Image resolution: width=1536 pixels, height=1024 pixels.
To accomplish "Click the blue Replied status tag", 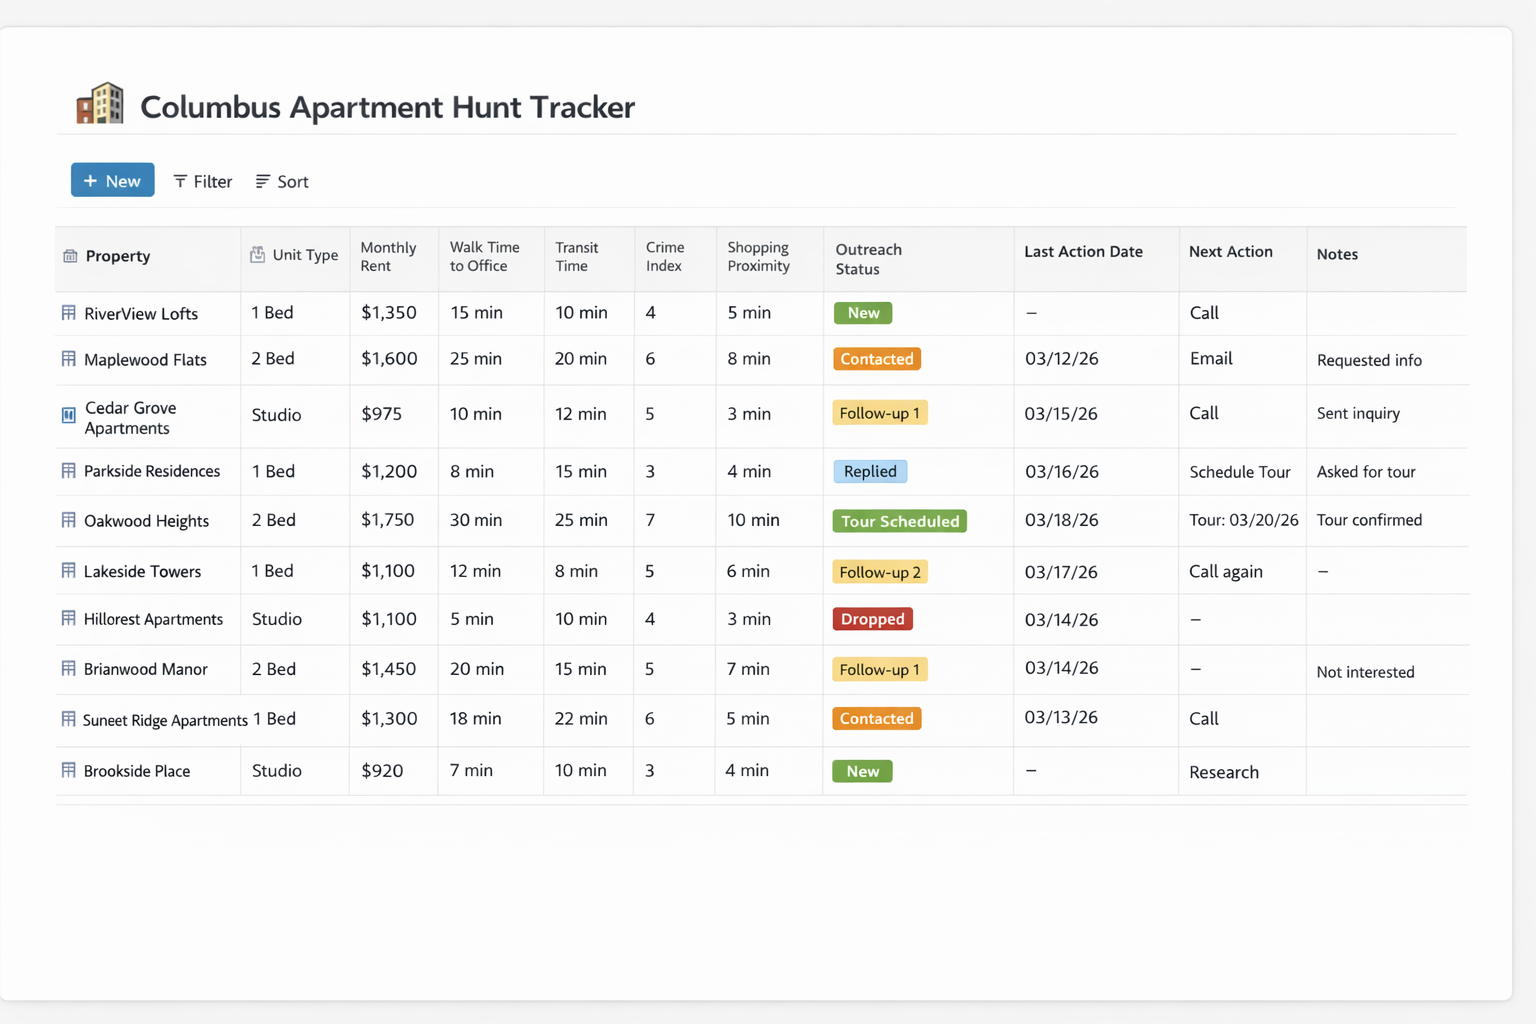I will pos(870,471).
